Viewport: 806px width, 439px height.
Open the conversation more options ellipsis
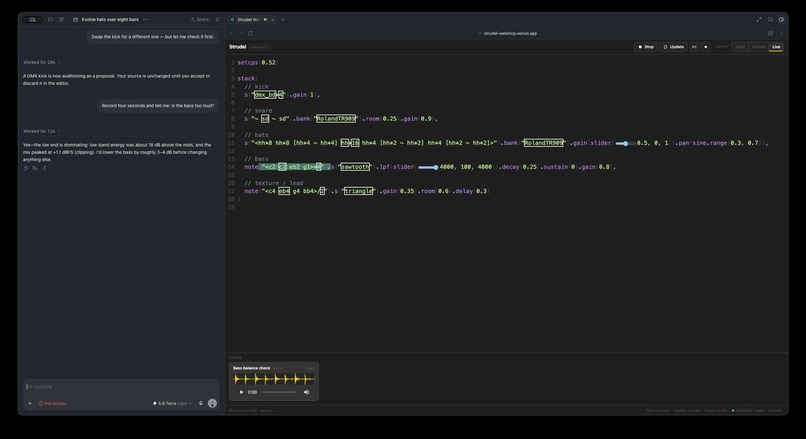tap(145, 20)
